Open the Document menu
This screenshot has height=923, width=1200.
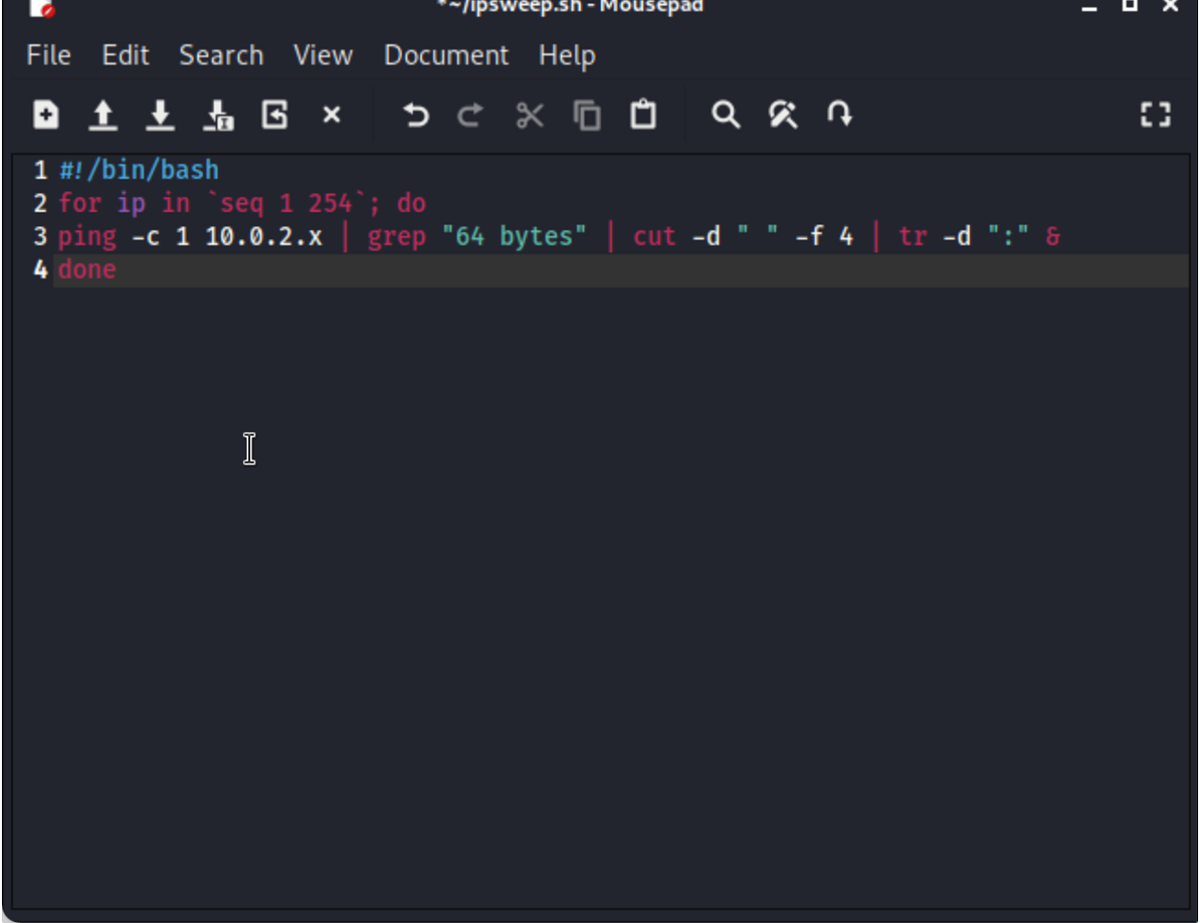click(446, 55)
